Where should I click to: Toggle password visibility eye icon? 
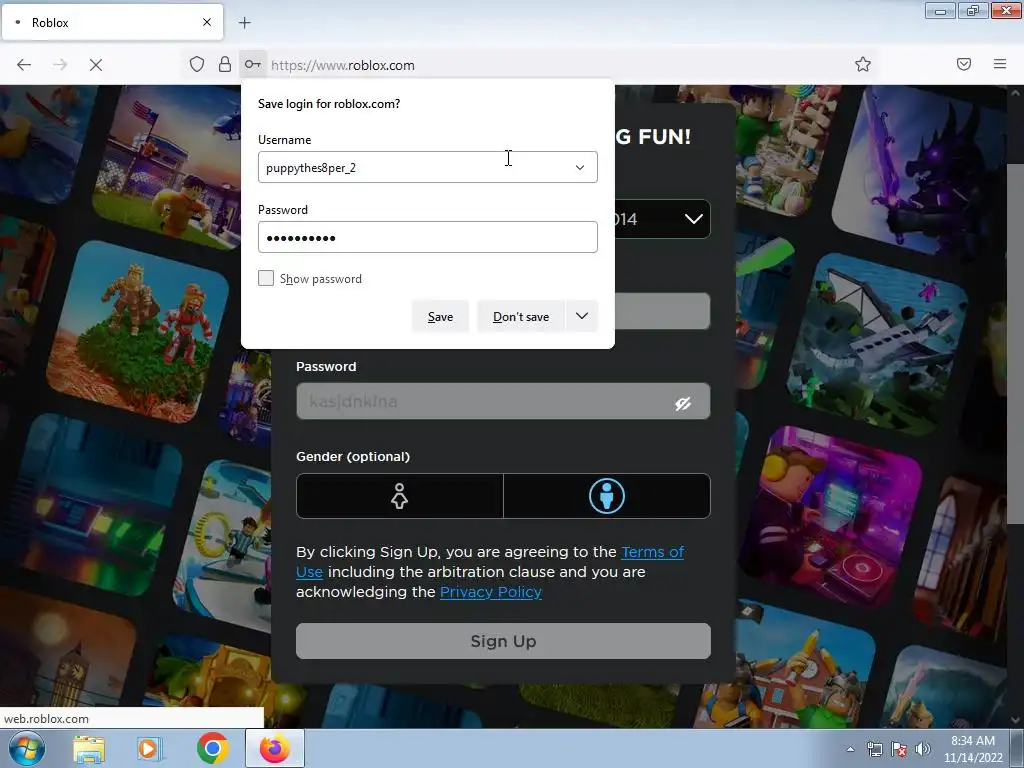(x=683, y=404)
